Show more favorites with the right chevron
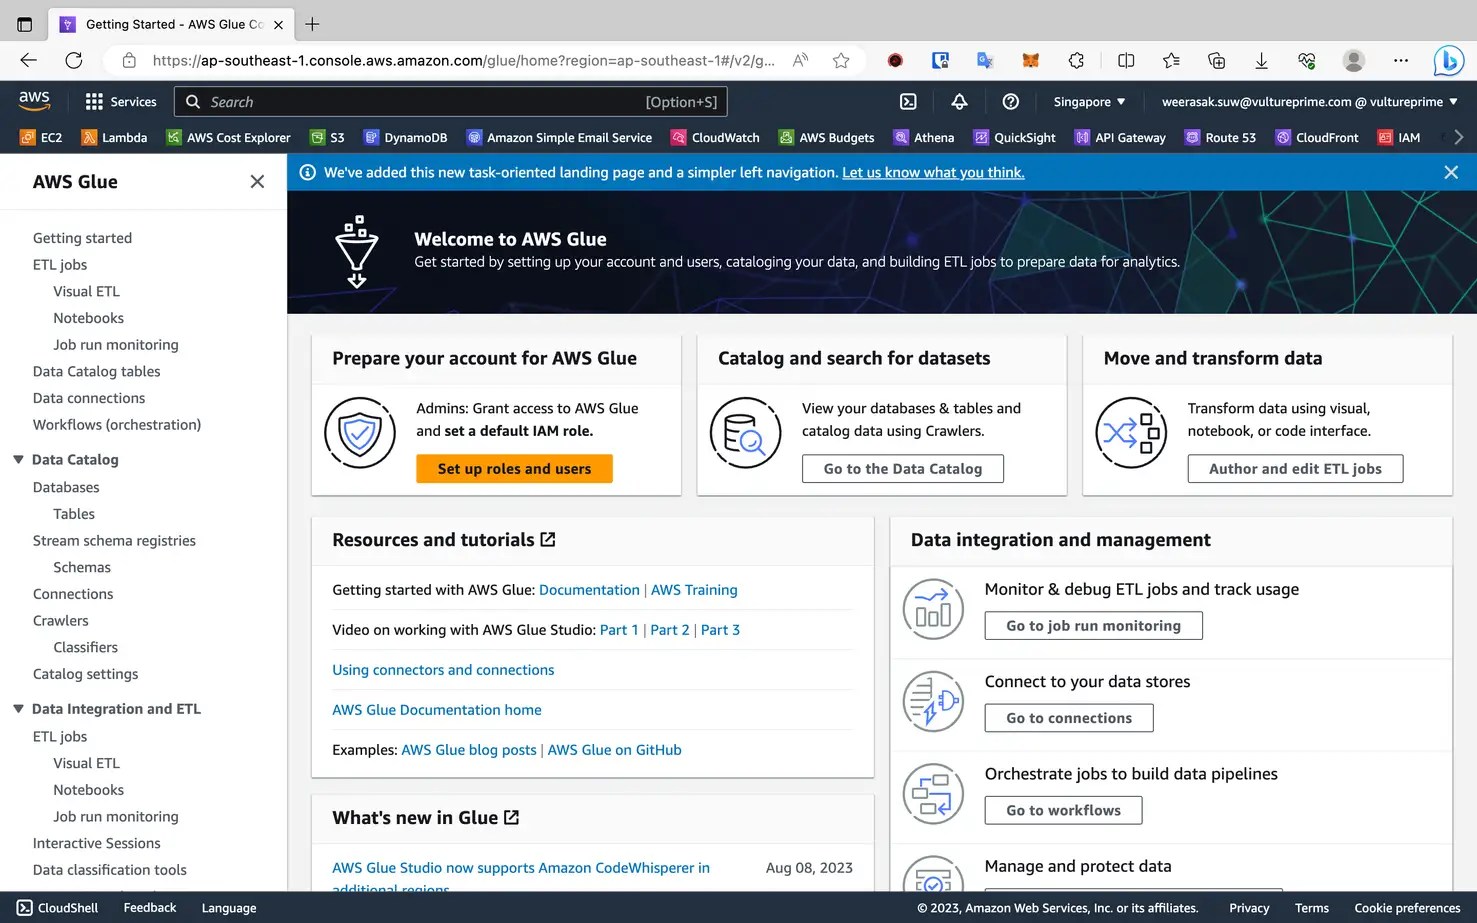This screenshot has width=1477, height=923. 1458,138
